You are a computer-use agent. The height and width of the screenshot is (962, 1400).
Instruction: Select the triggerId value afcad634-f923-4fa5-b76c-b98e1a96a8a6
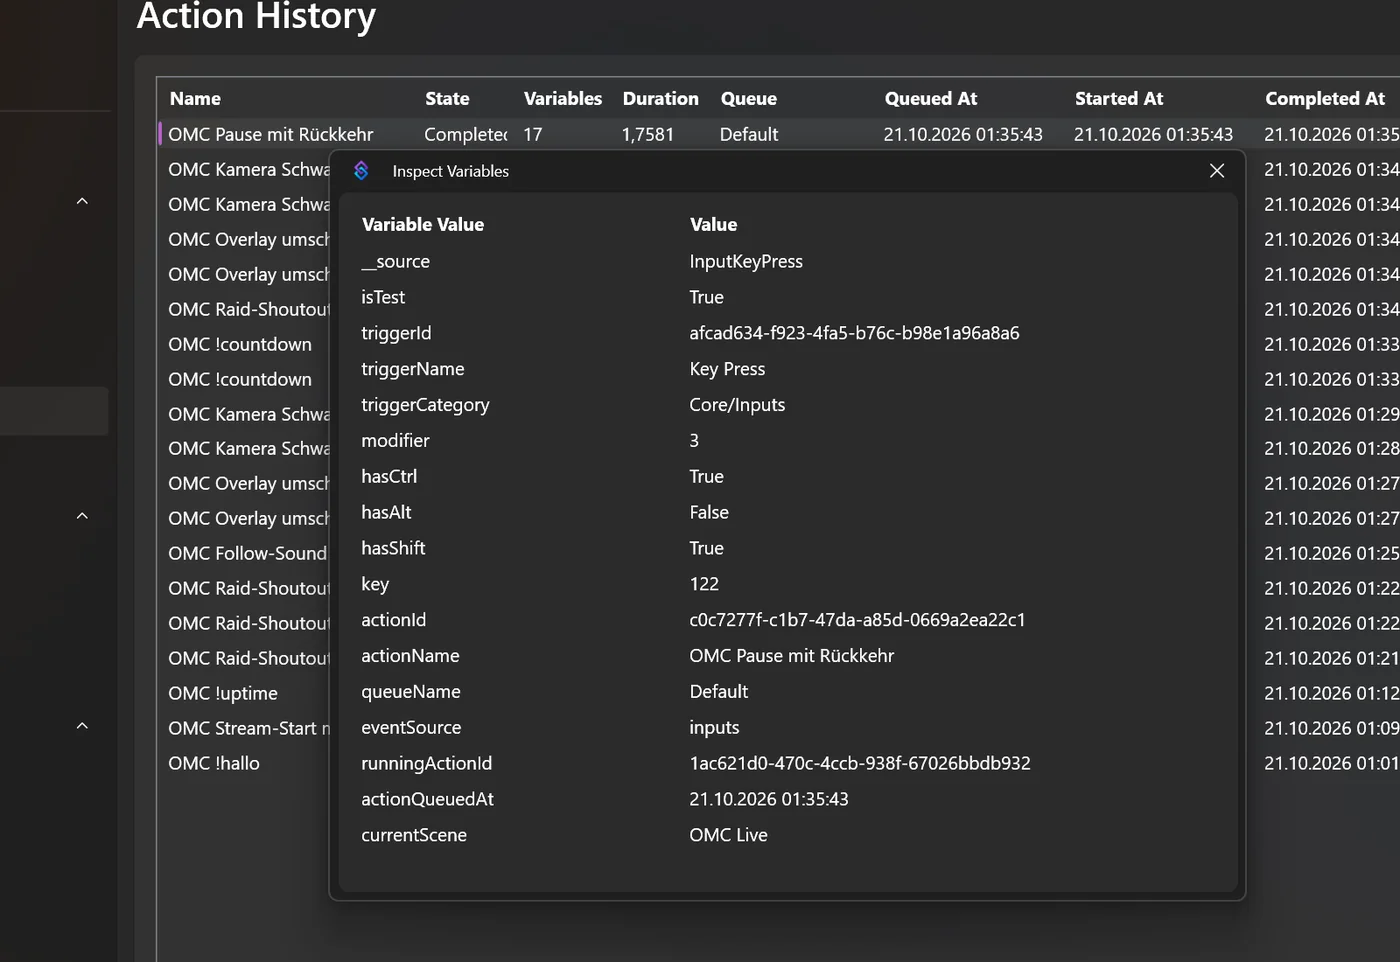(x=854, y=333)
